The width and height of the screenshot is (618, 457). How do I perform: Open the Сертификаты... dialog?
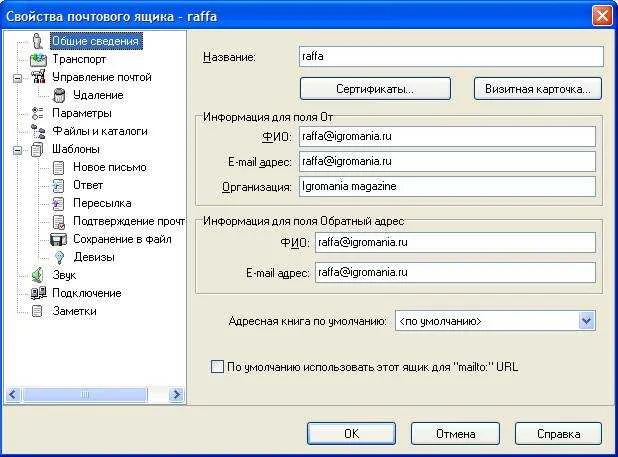375,89
